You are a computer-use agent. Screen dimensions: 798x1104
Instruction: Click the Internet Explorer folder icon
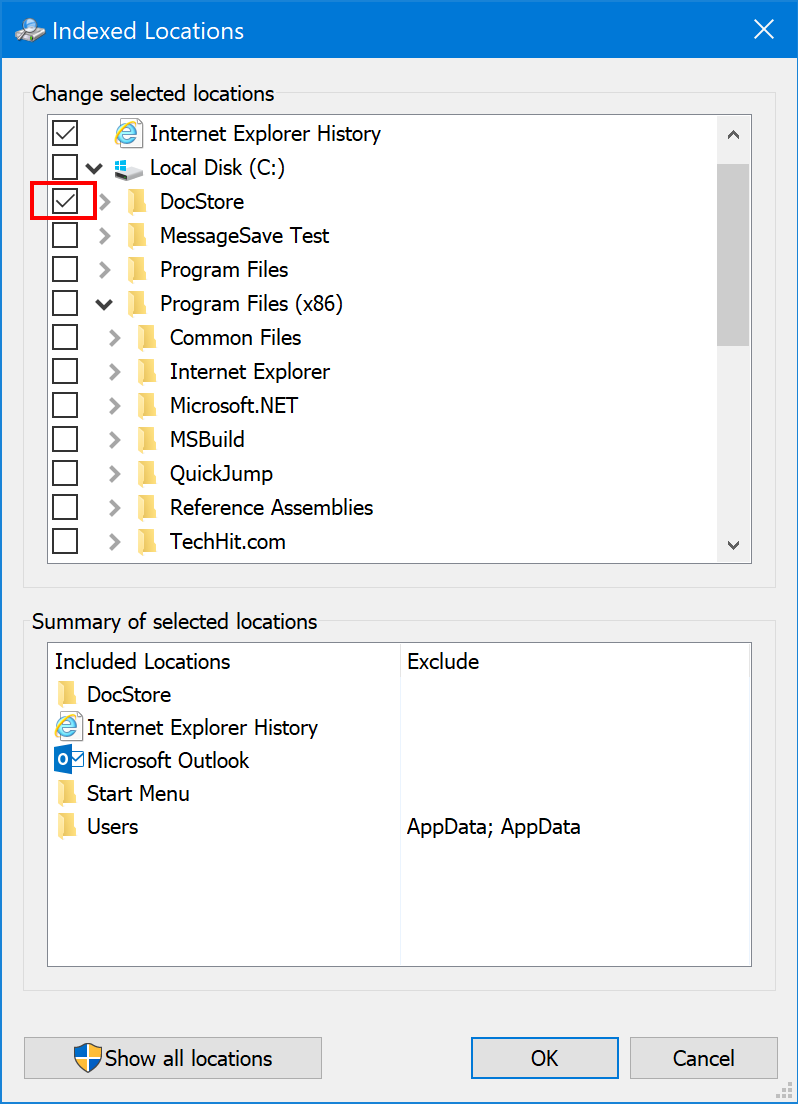146,372
